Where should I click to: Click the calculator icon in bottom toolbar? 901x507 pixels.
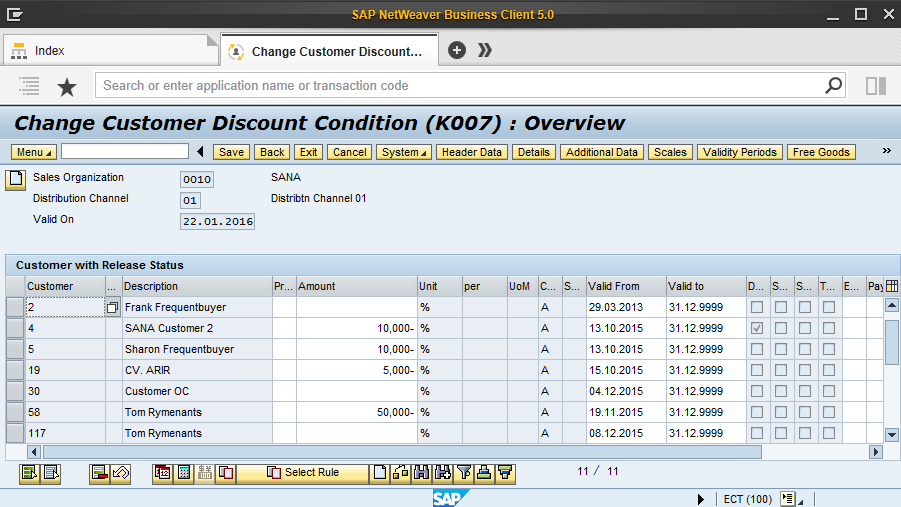(x=184, y=473)
